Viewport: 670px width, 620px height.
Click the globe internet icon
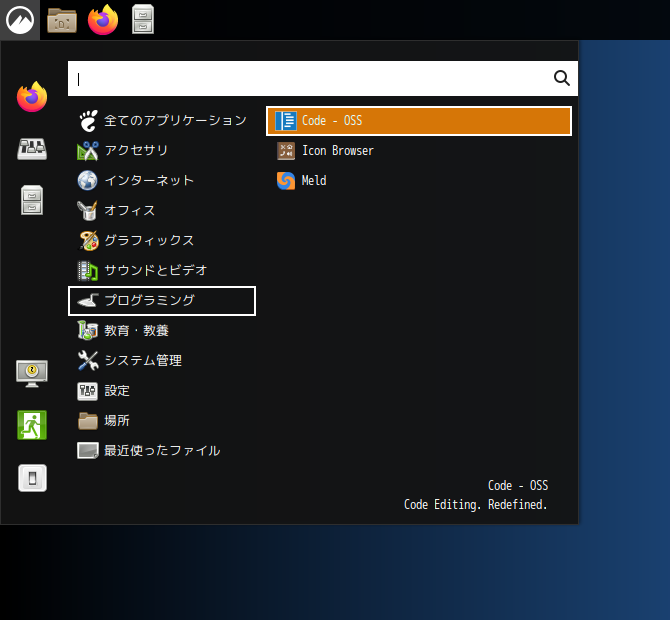(88, 180)
